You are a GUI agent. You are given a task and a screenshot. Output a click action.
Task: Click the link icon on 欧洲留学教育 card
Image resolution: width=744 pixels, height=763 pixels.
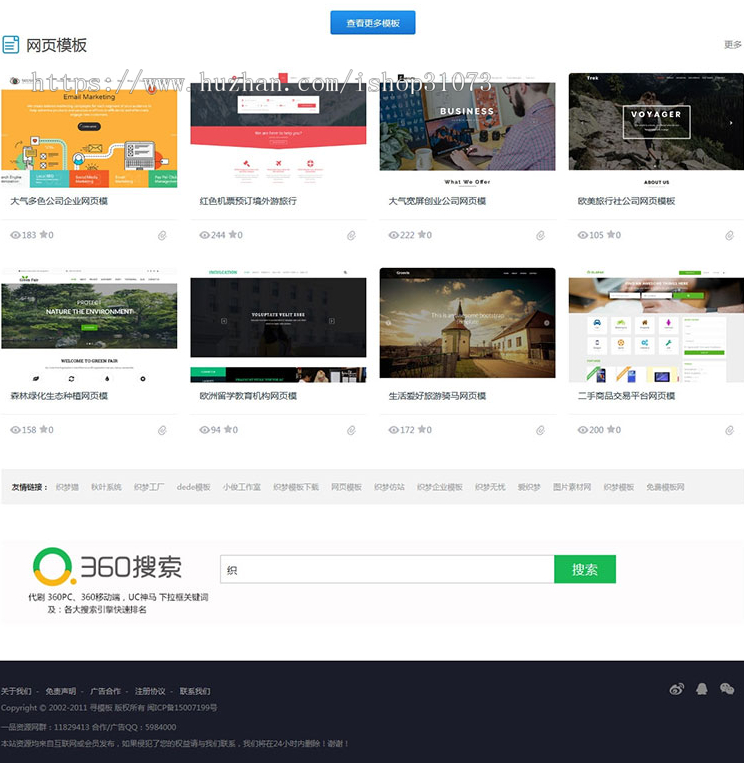[351, 430]
